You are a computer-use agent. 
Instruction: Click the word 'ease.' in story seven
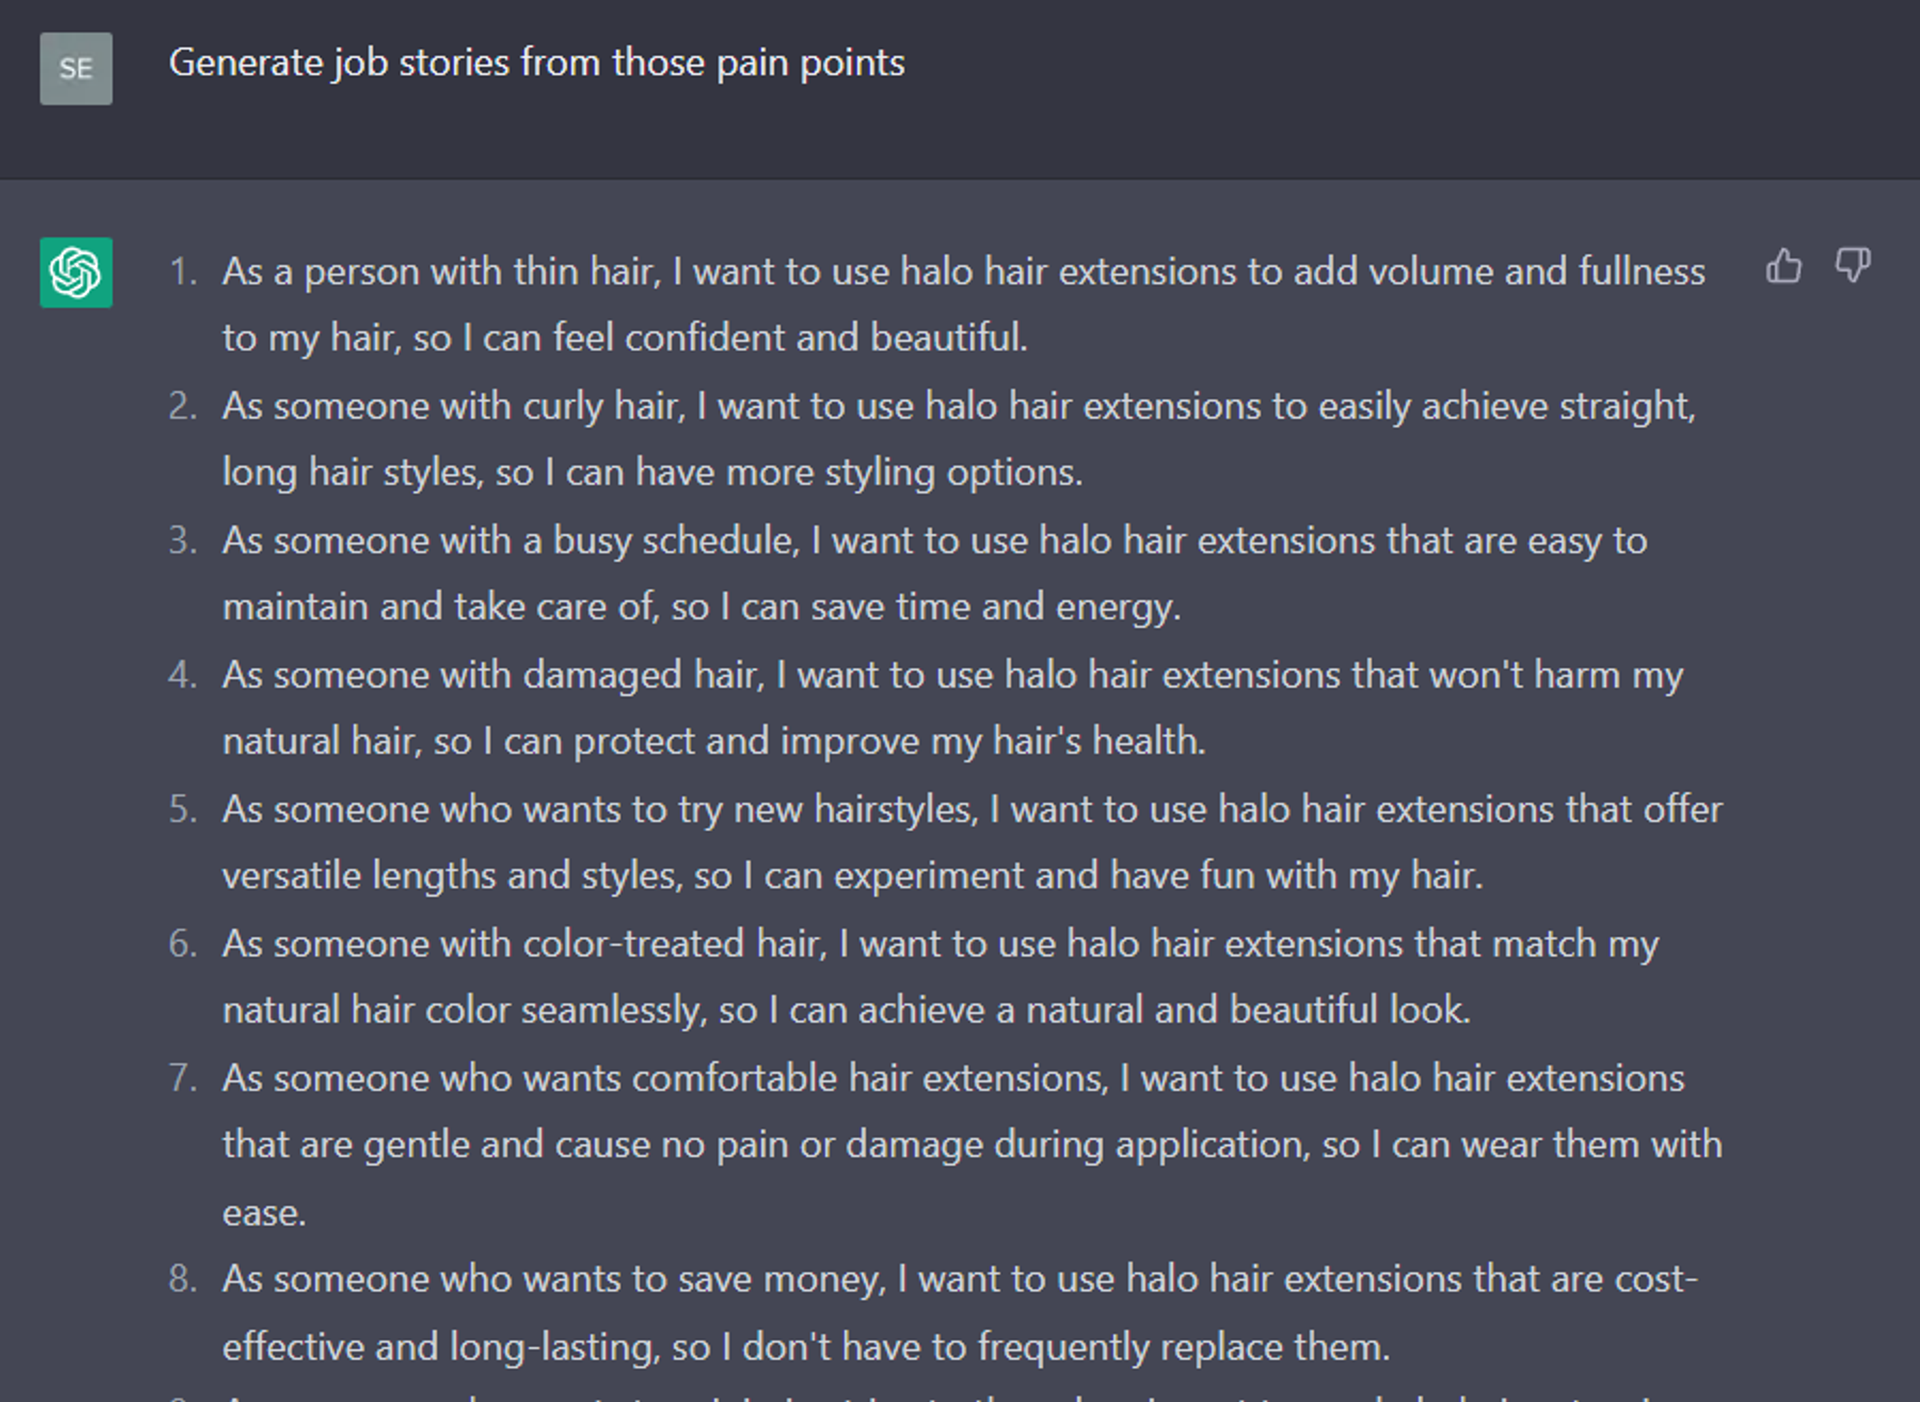pos(264,1213)
